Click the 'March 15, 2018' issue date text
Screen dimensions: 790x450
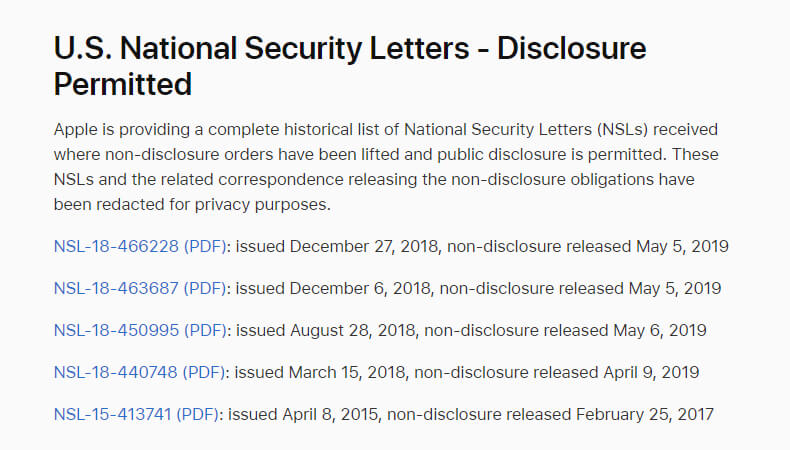coord(347,372)
